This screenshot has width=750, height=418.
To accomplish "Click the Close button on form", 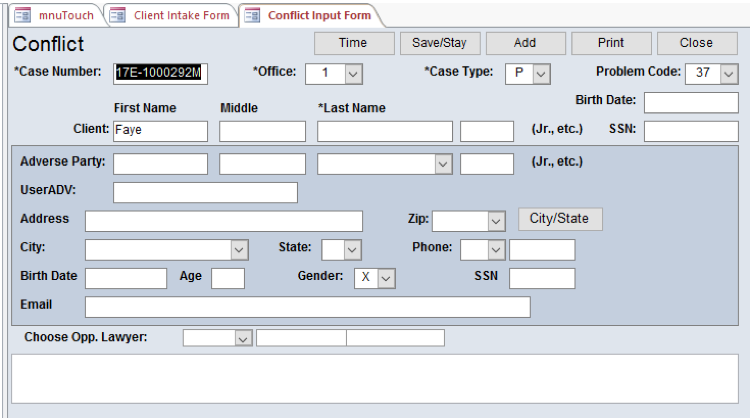I will [696, 43].
